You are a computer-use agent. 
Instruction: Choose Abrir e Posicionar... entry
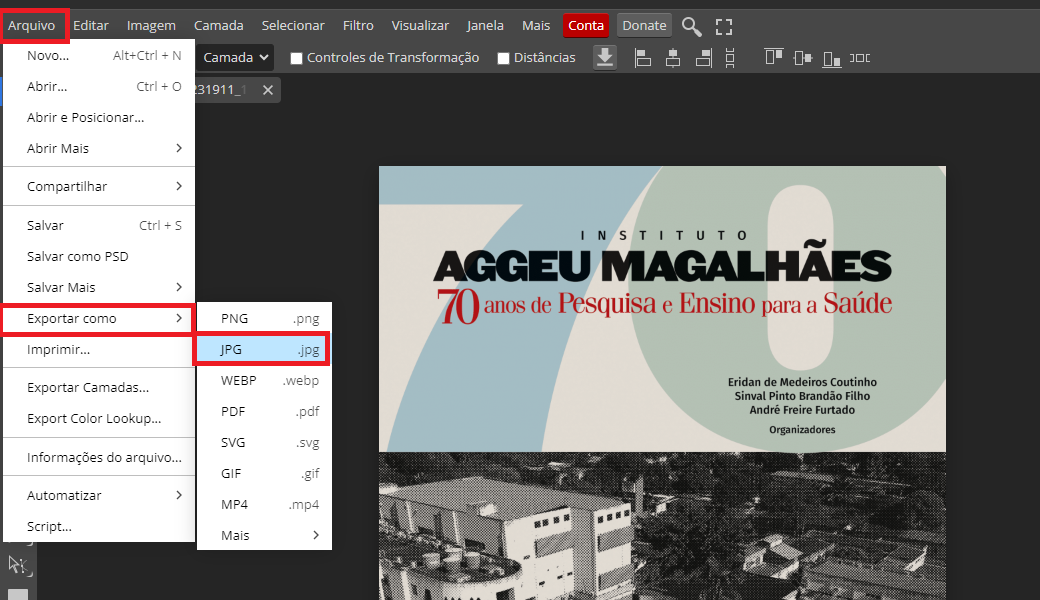(99, 117)
